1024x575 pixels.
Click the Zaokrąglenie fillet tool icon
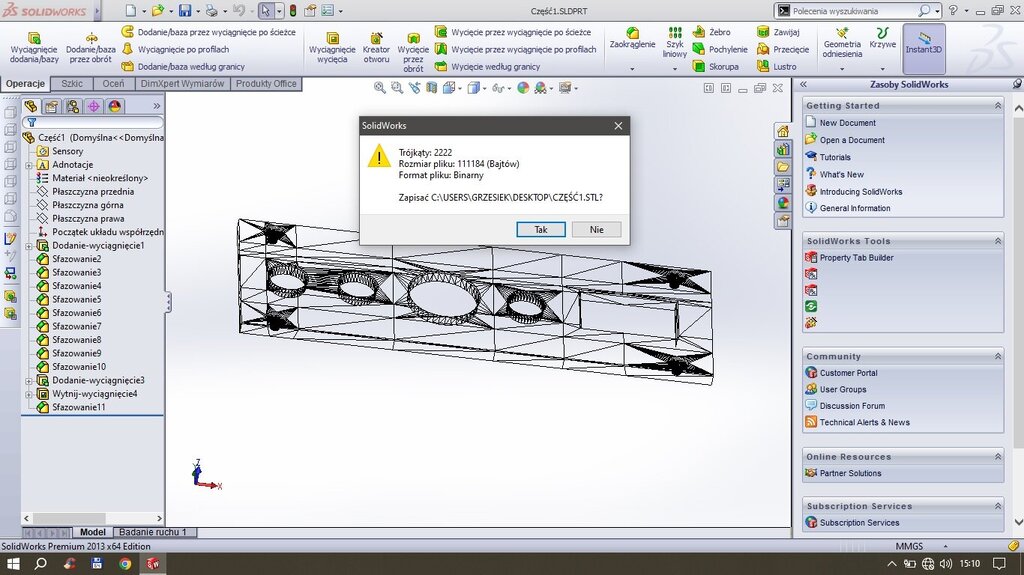[632, 32]
